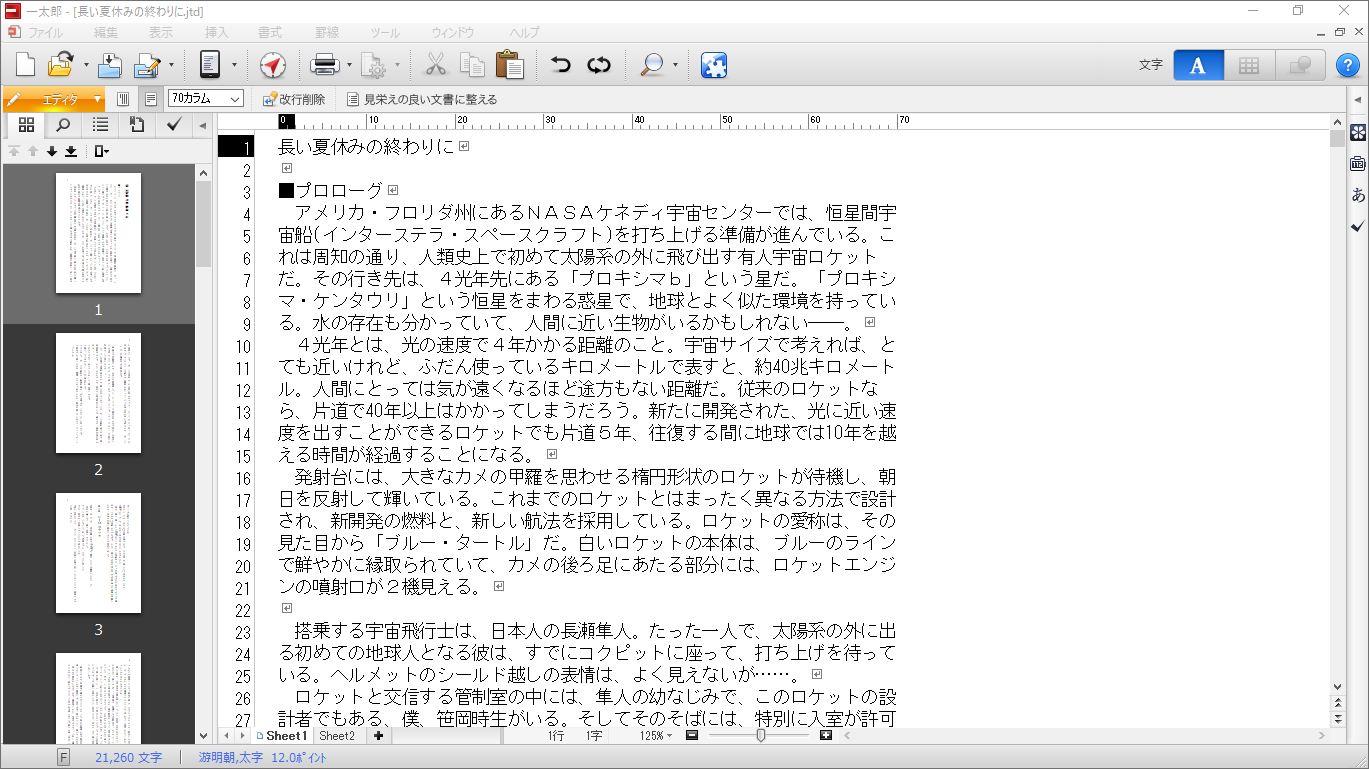This screenshot has height=769, width=1369.
Task: Click the zoom out minus button
Action: click(x=691, y=735)
